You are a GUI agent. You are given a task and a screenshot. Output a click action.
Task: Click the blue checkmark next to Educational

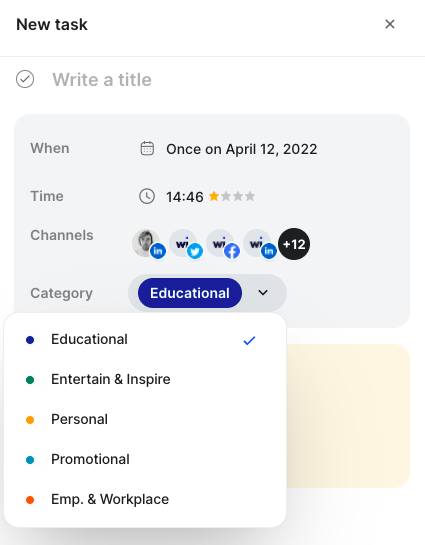[249, 340]
